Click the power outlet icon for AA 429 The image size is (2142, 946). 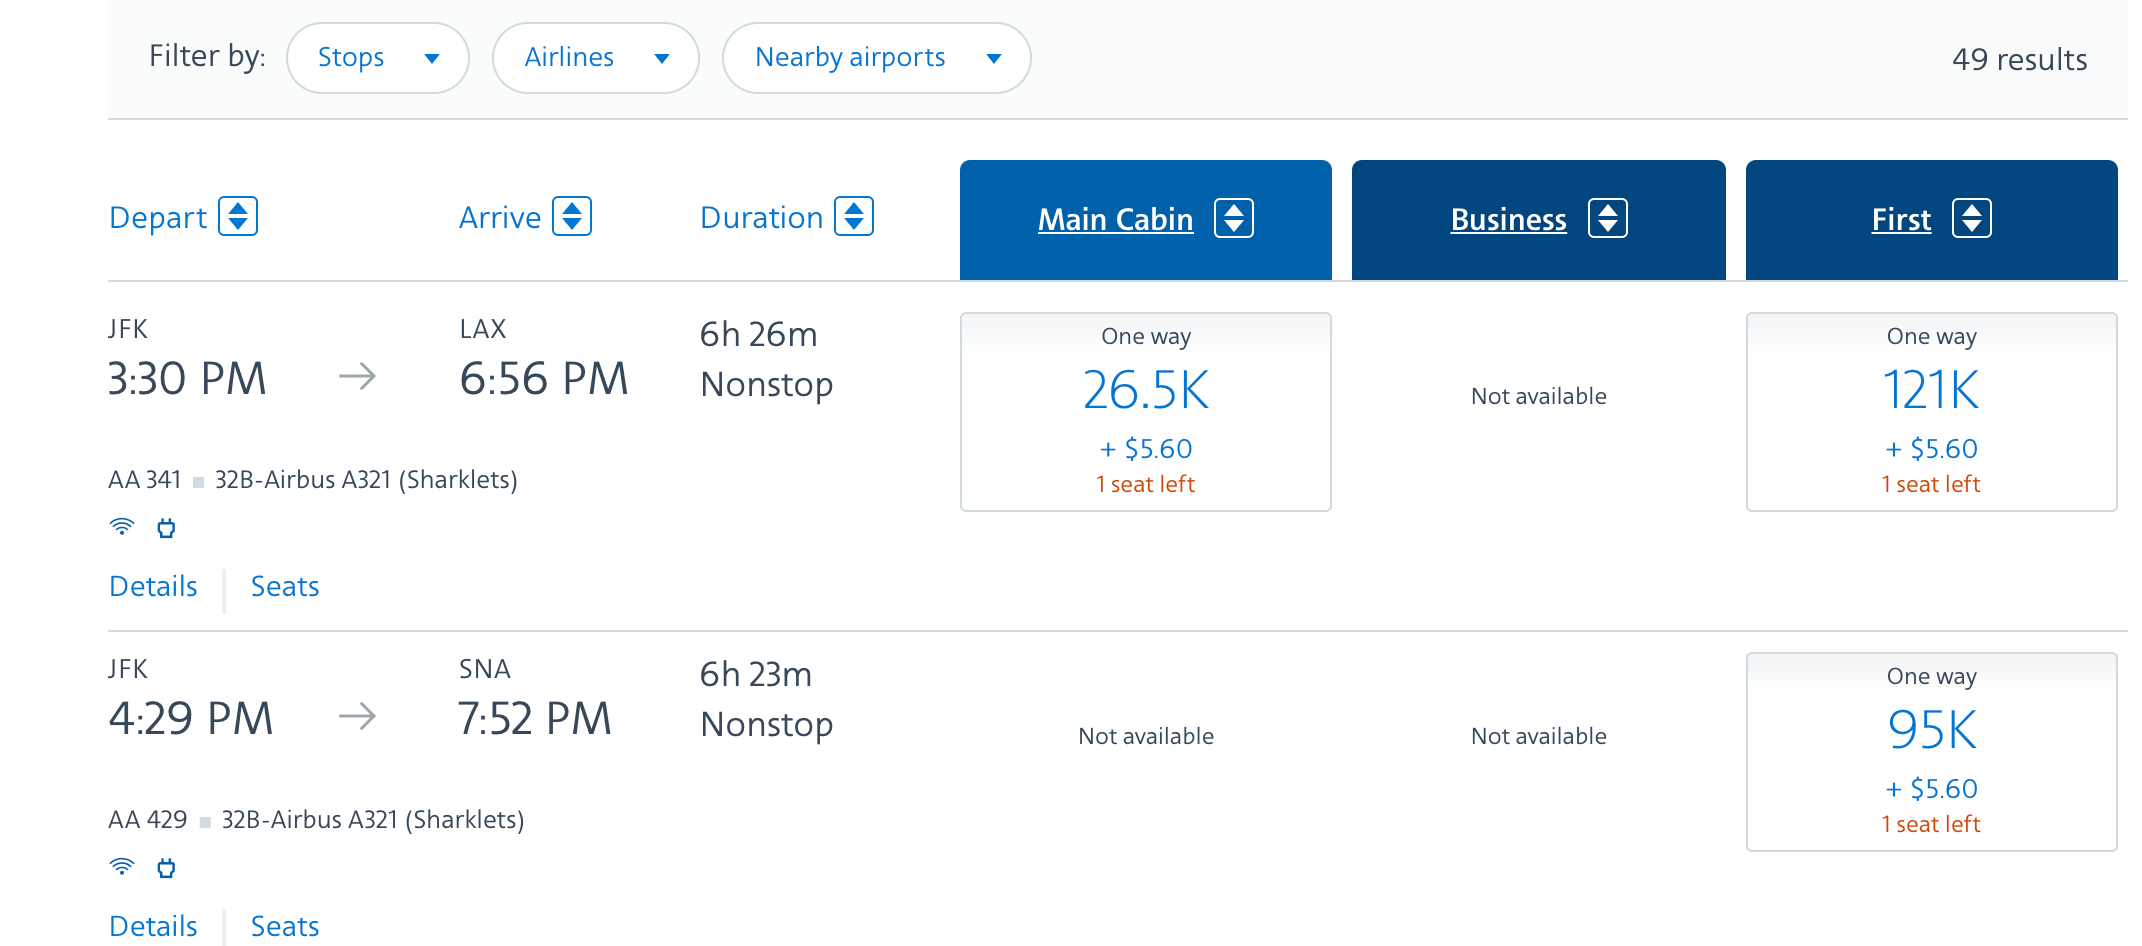coord(166,868)
